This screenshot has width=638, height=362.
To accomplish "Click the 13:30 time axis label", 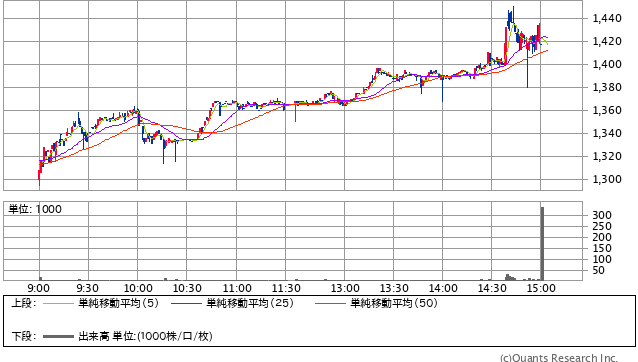I will click(x=394, y=288).
